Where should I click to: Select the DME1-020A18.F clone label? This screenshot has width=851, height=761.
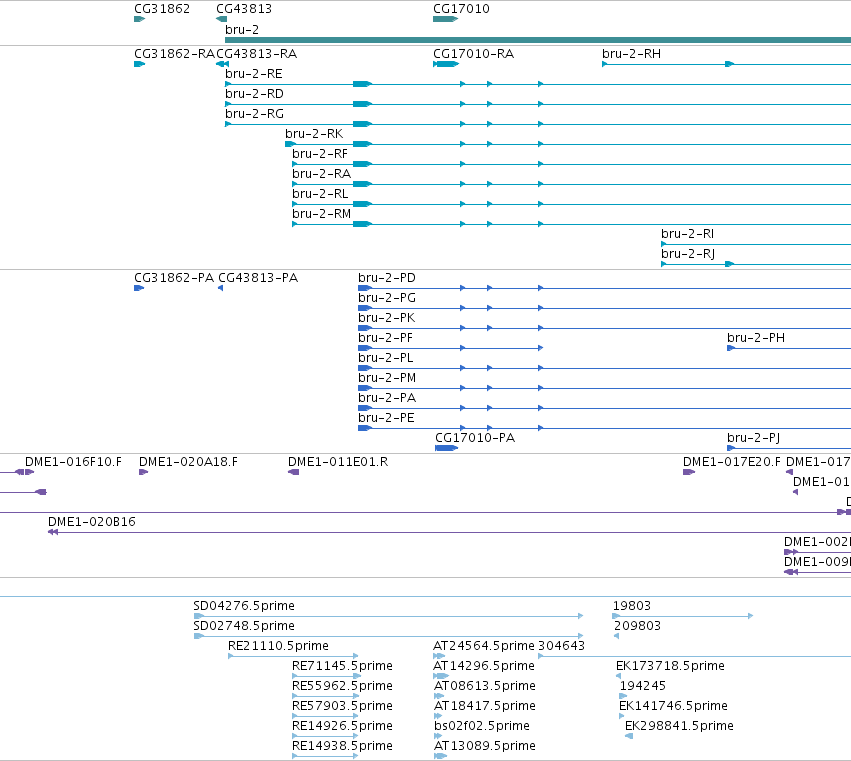point(188,462)
